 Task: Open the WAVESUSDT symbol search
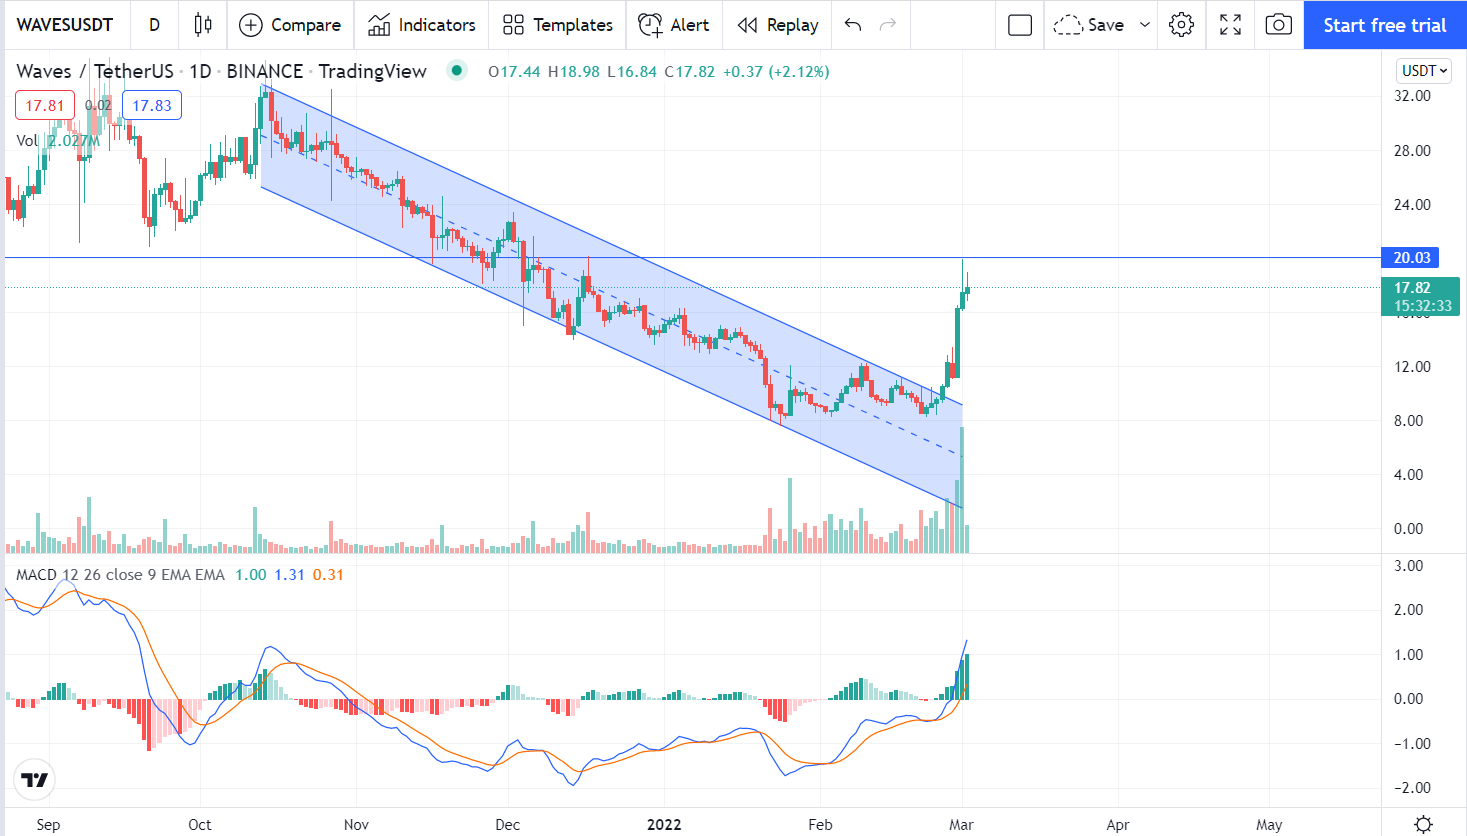click(x=65, y=25)
